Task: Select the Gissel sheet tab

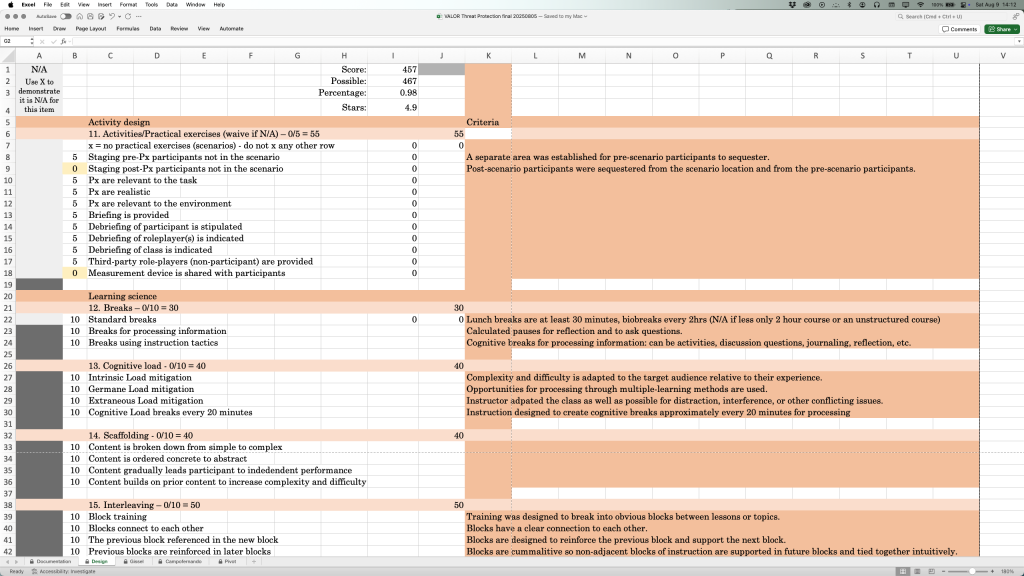Action: tap(133, 561)
